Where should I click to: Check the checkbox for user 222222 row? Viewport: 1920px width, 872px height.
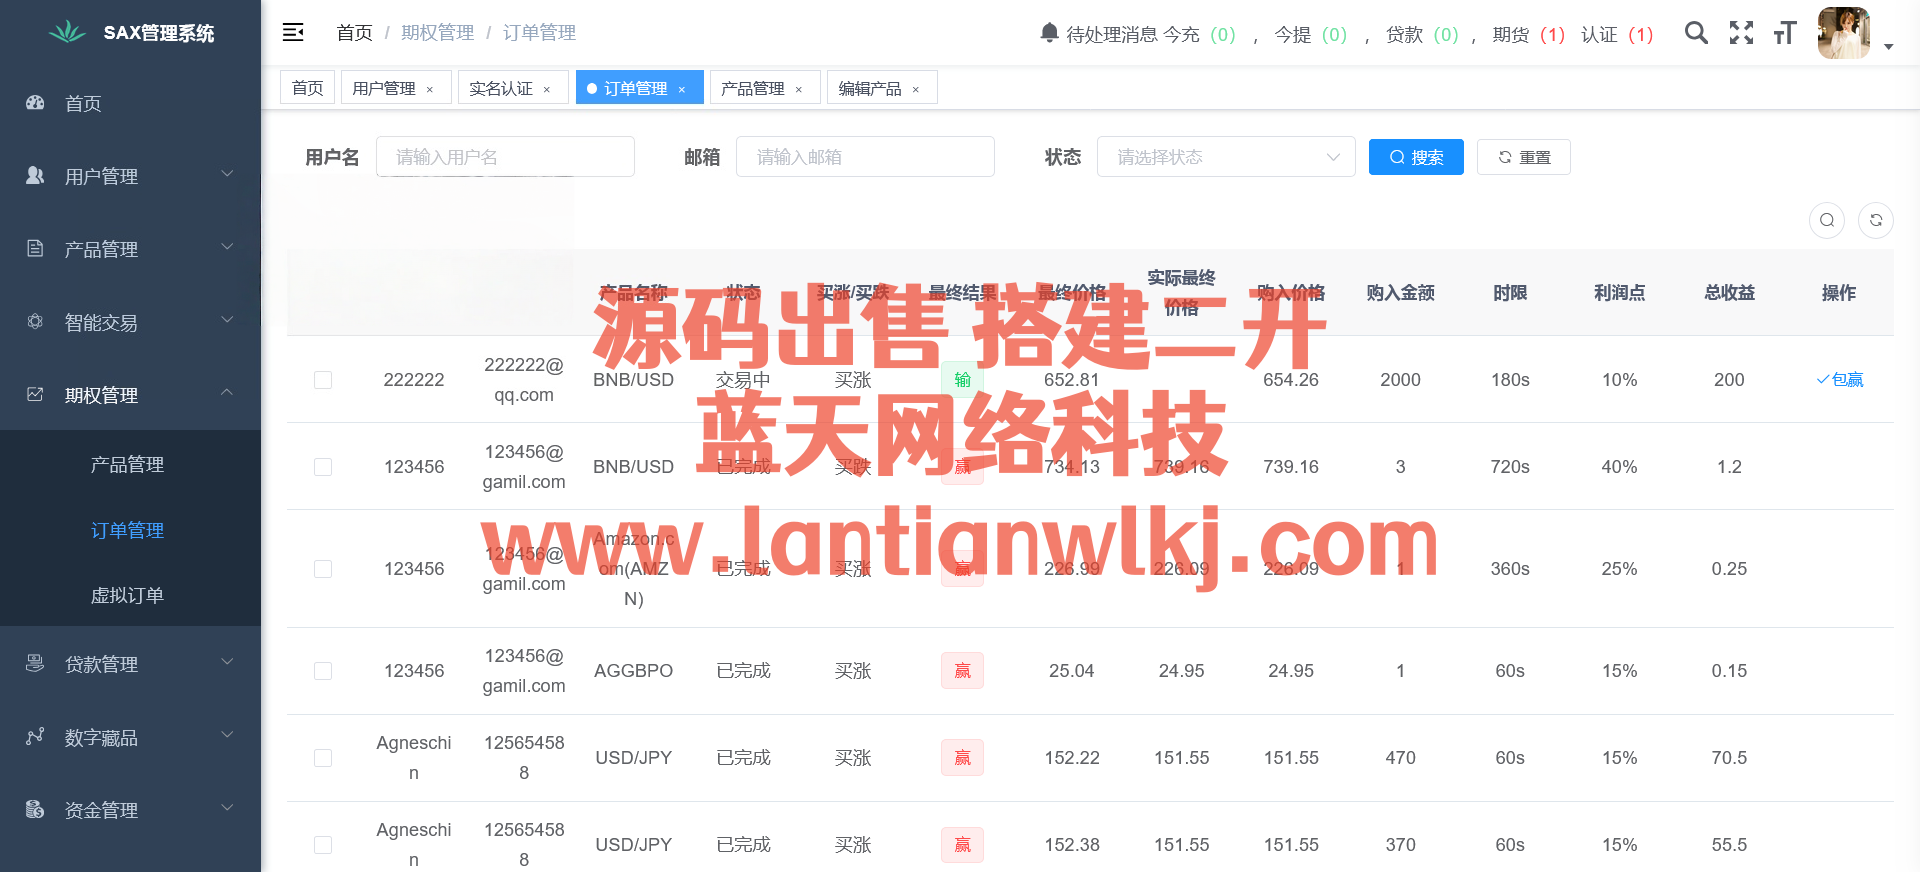point(323,380)
